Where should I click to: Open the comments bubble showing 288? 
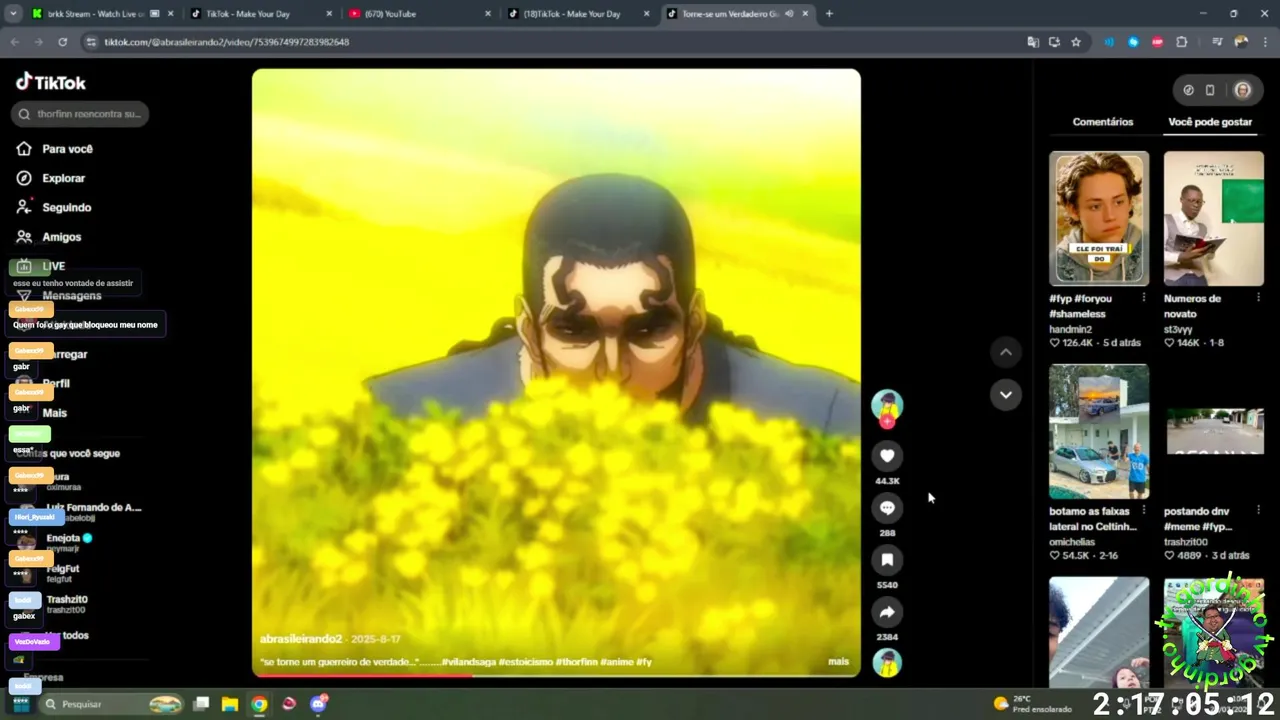pos(887,508)
